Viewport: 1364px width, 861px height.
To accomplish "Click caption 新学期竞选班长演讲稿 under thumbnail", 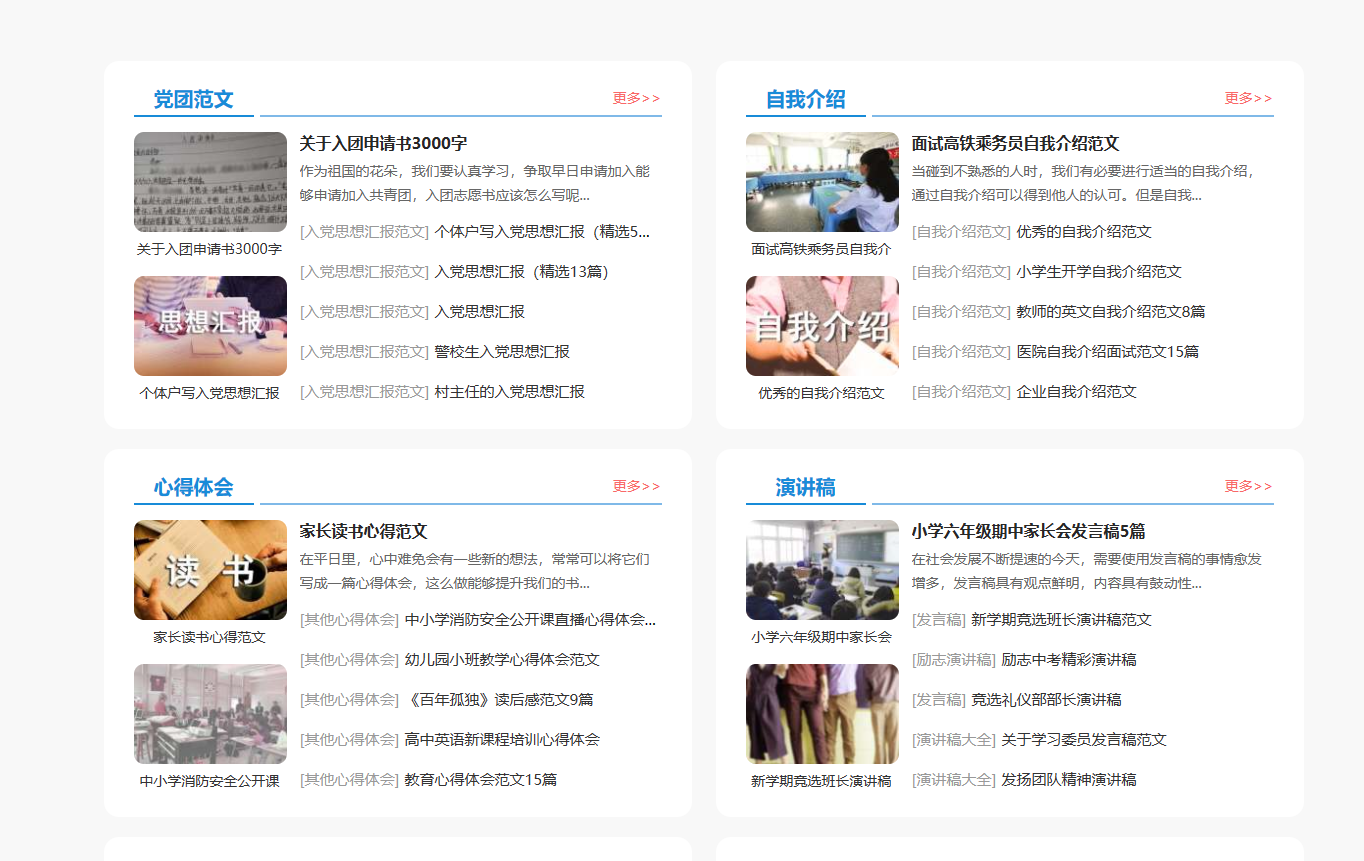I will (821, 781).
